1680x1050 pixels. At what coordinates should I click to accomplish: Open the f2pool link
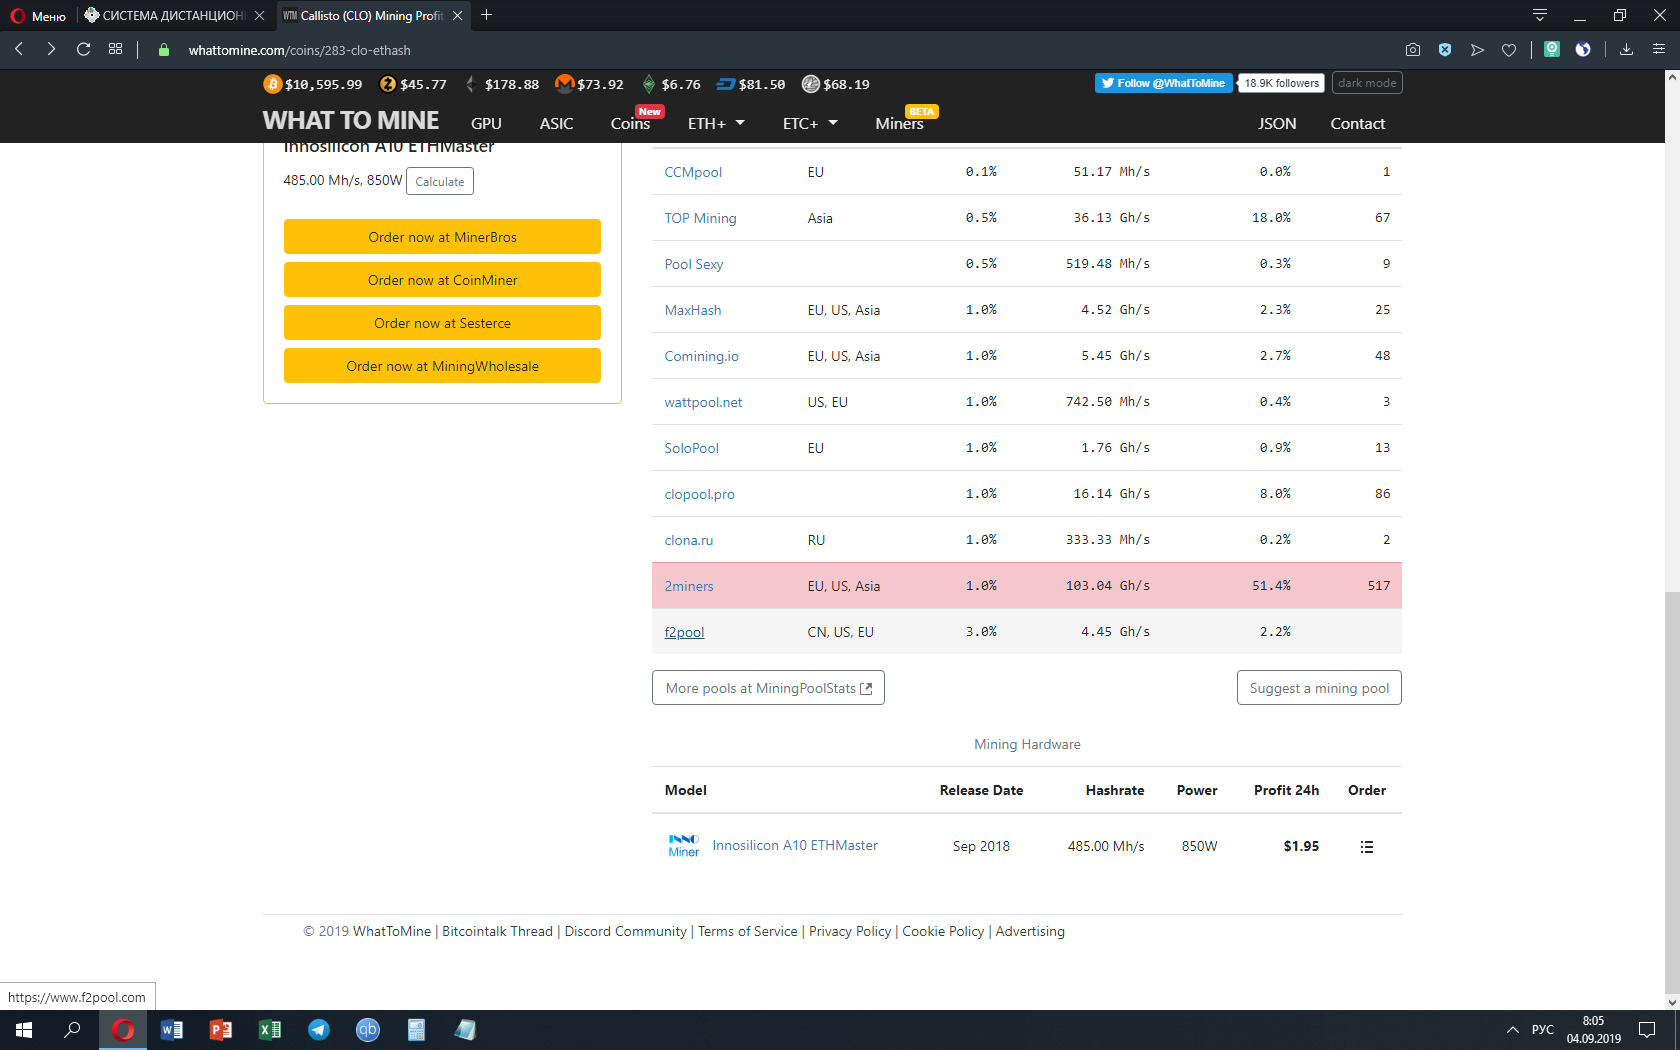pyautogui.click(x=684, y=632)
